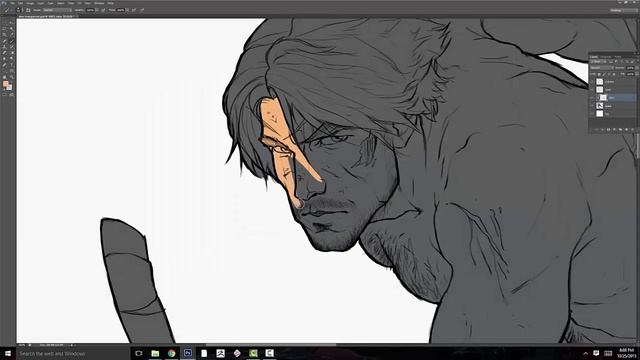The height and width of the screenshot is (360, 640).
Task: Click the brush Flow value field
Action: 121,10
